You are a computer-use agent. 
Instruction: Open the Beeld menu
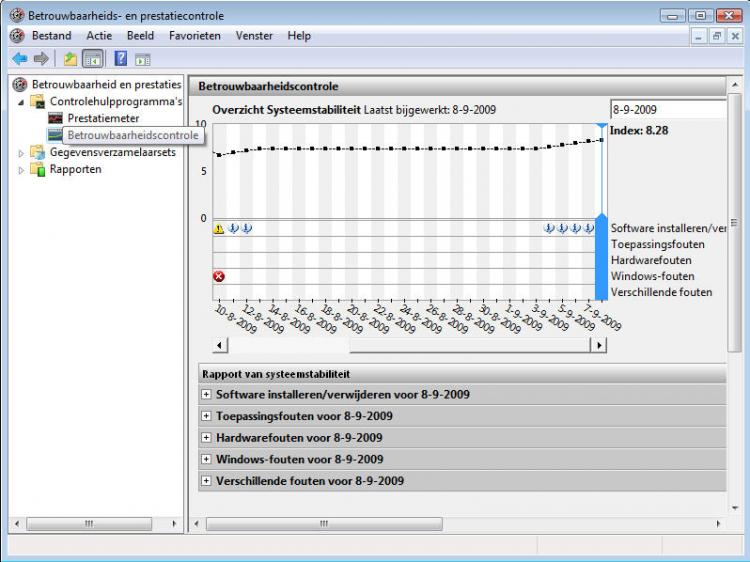(x=140, y=36)
